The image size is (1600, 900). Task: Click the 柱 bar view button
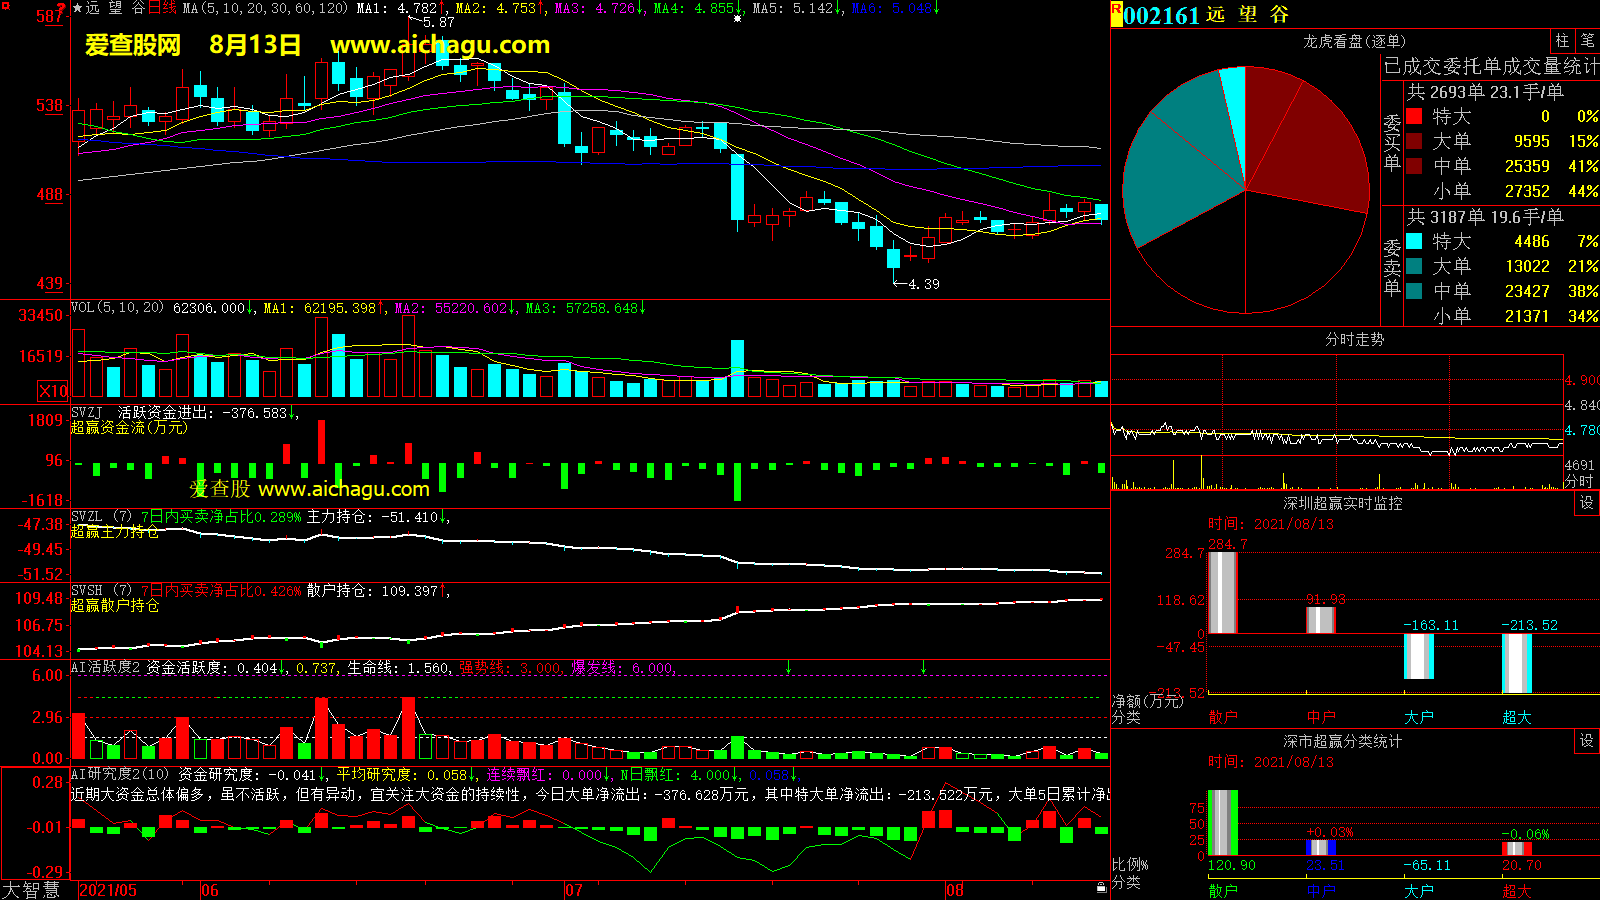point(1562,41)
